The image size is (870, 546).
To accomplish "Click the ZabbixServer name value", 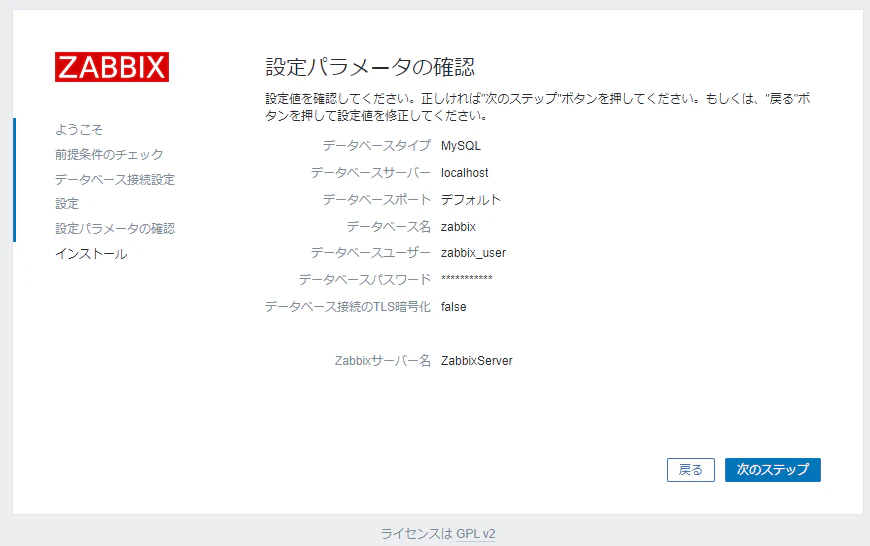I will tap(477, 361).
